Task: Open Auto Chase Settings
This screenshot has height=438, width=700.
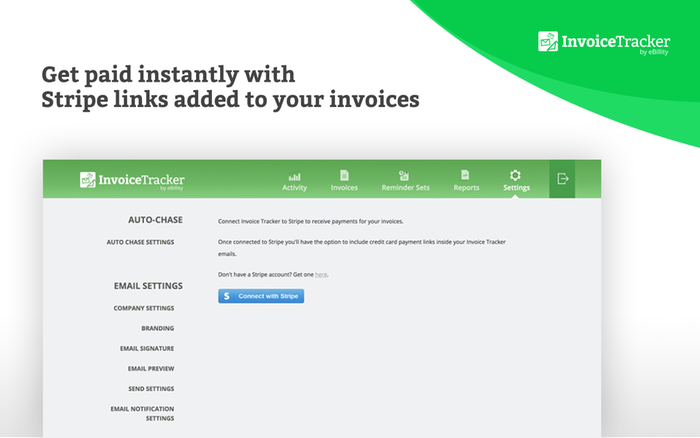Action: [x=140, y=242]
